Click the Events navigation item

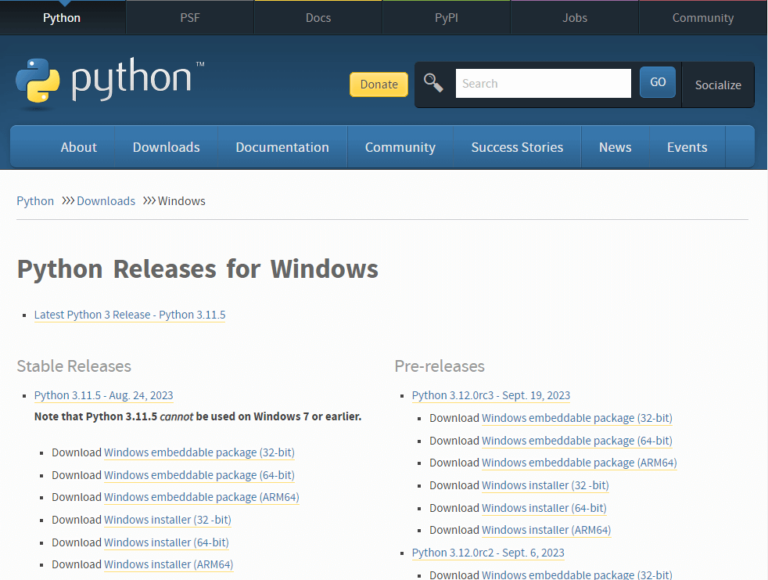687,147
